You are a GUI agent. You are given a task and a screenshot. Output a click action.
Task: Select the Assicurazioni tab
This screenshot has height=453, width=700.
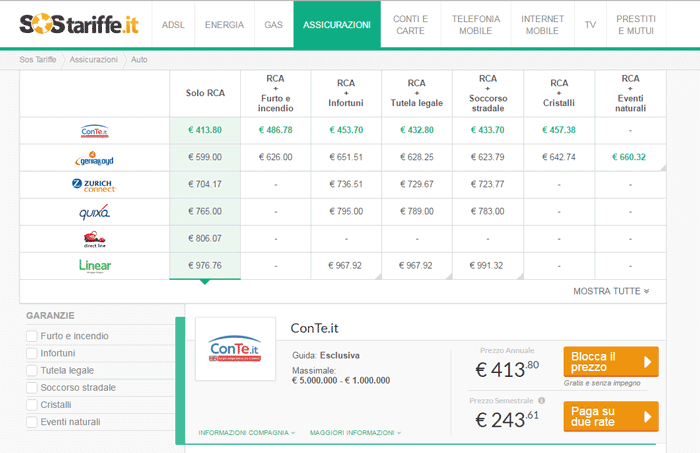pyautogui.click(x=337, y=25)
